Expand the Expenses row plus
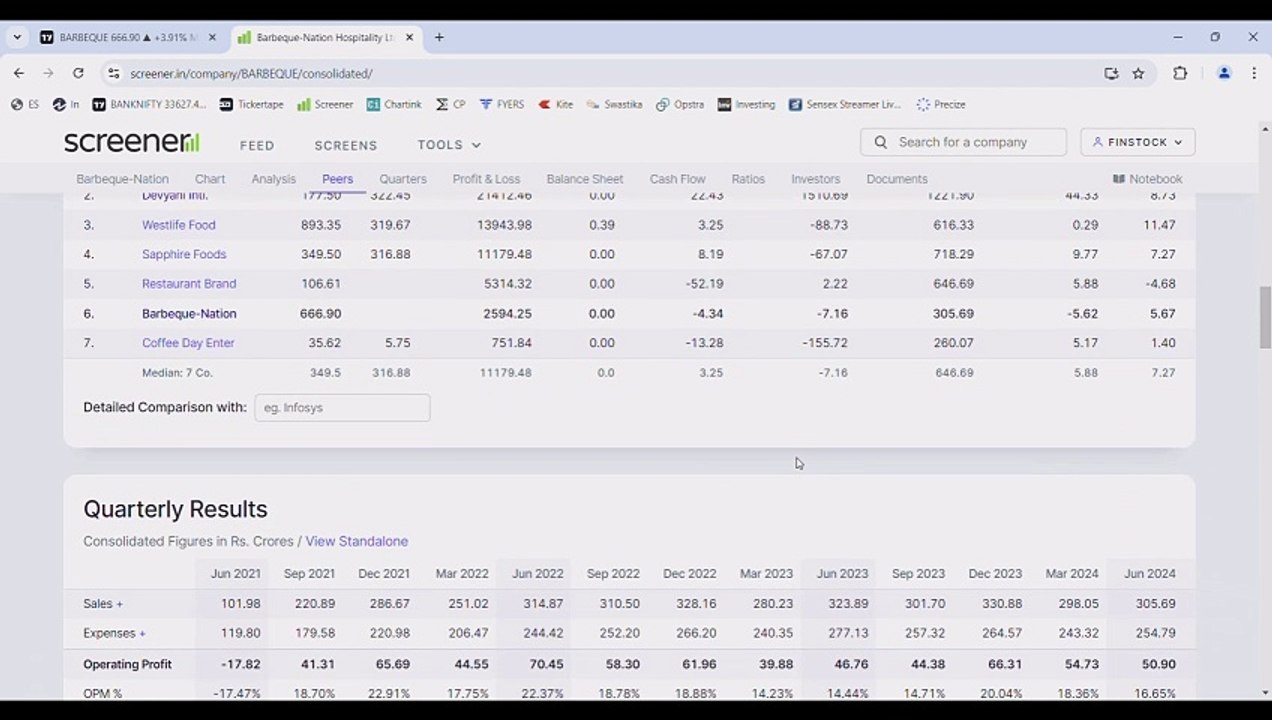 click(x=142, y=633)
